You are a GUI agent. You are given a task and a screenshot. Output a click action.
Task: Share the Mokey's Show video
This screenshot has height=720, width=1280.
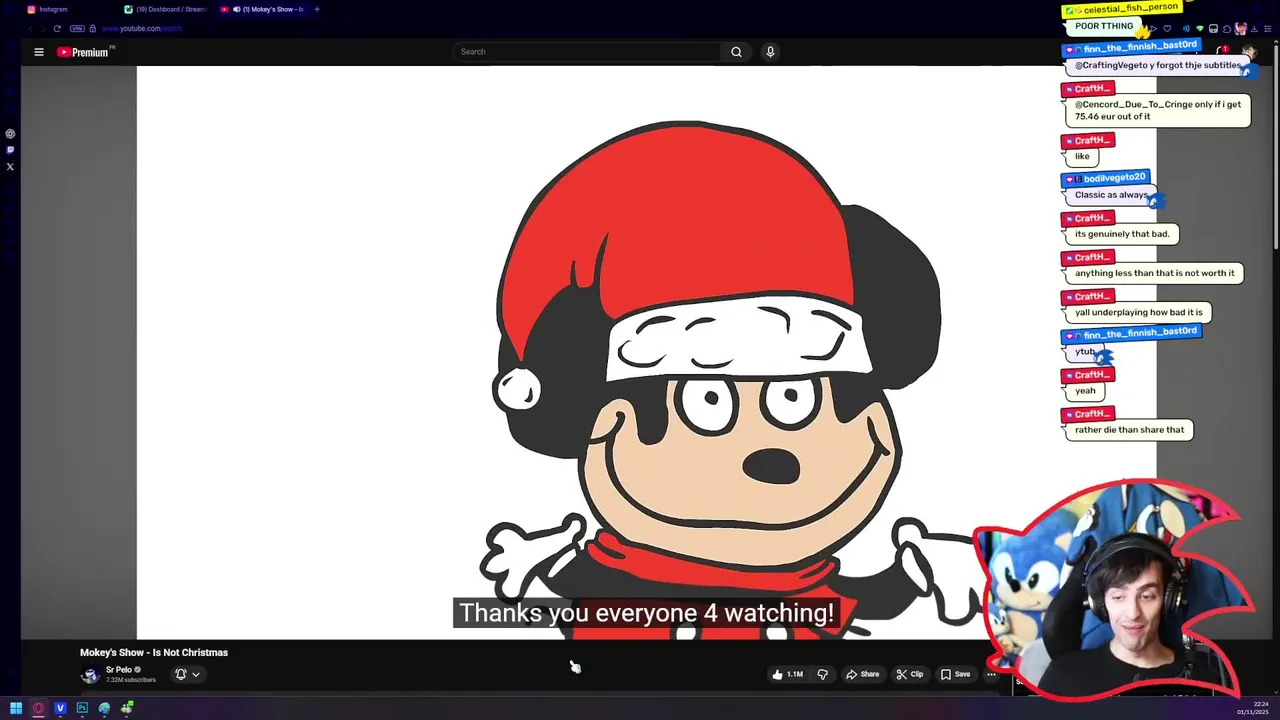click(x=862, y=674)
